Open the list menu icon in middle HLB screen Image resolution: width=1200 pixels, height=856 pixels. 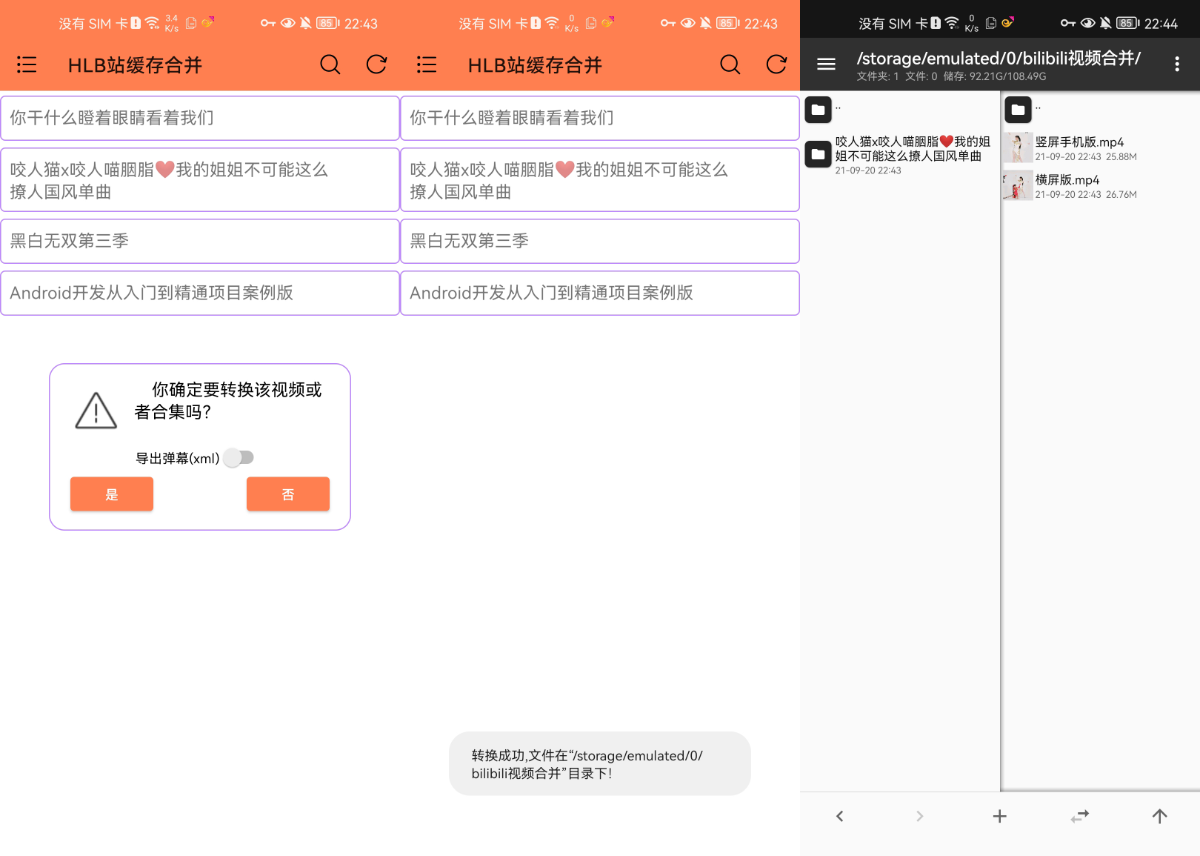tap(427, 65)
